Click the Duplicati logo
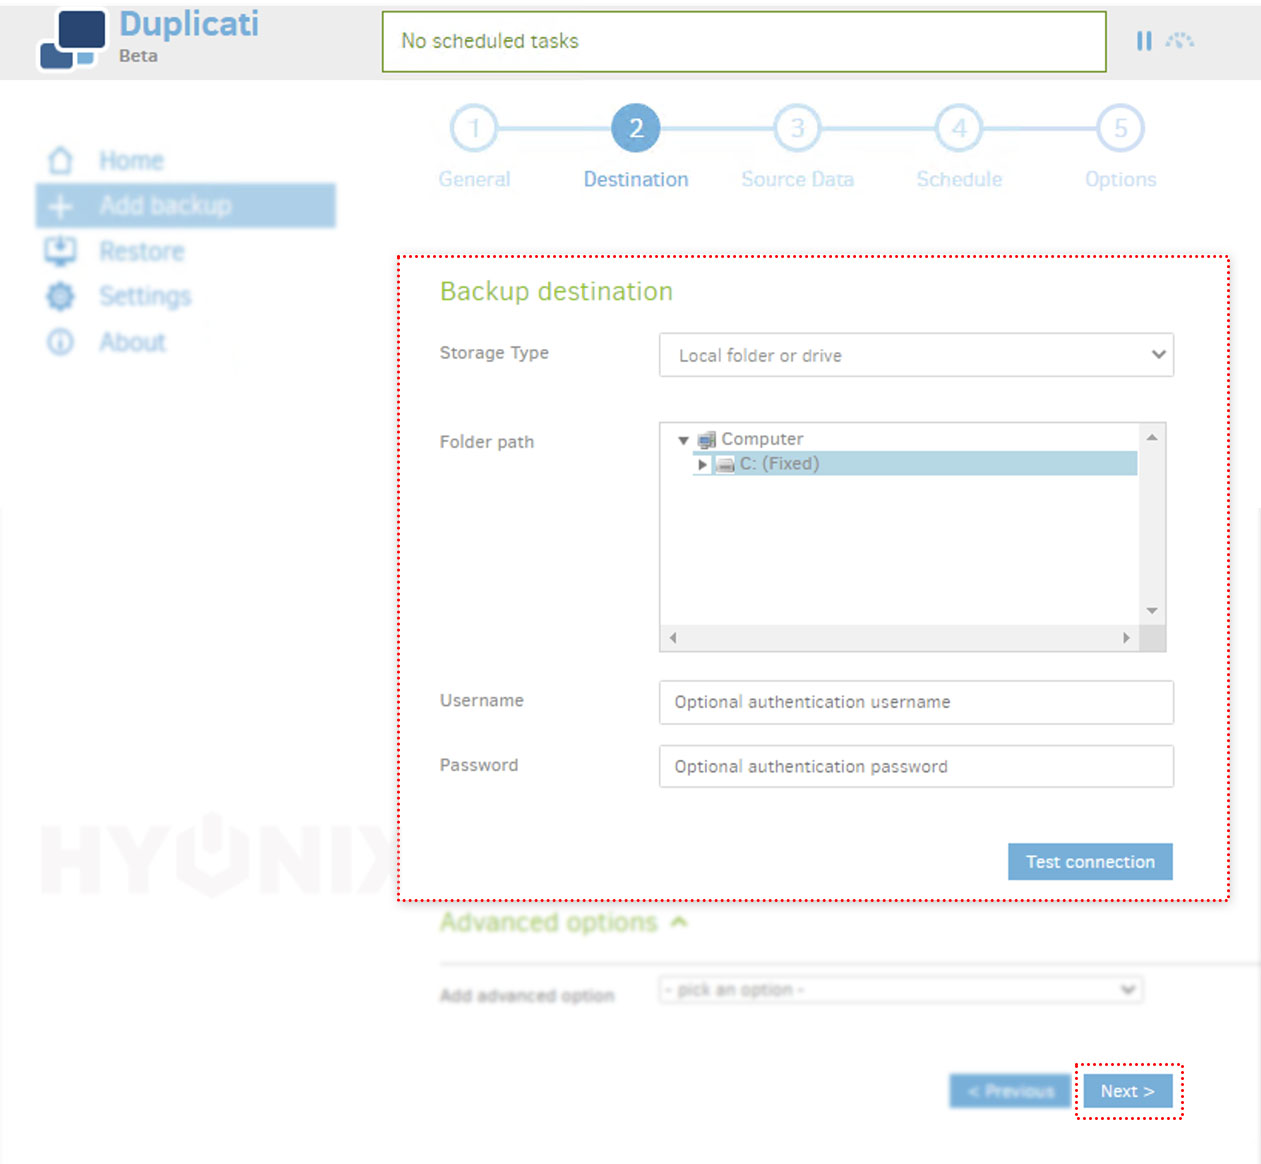This screenshot has width=1261, height=1164. (73, 40)
